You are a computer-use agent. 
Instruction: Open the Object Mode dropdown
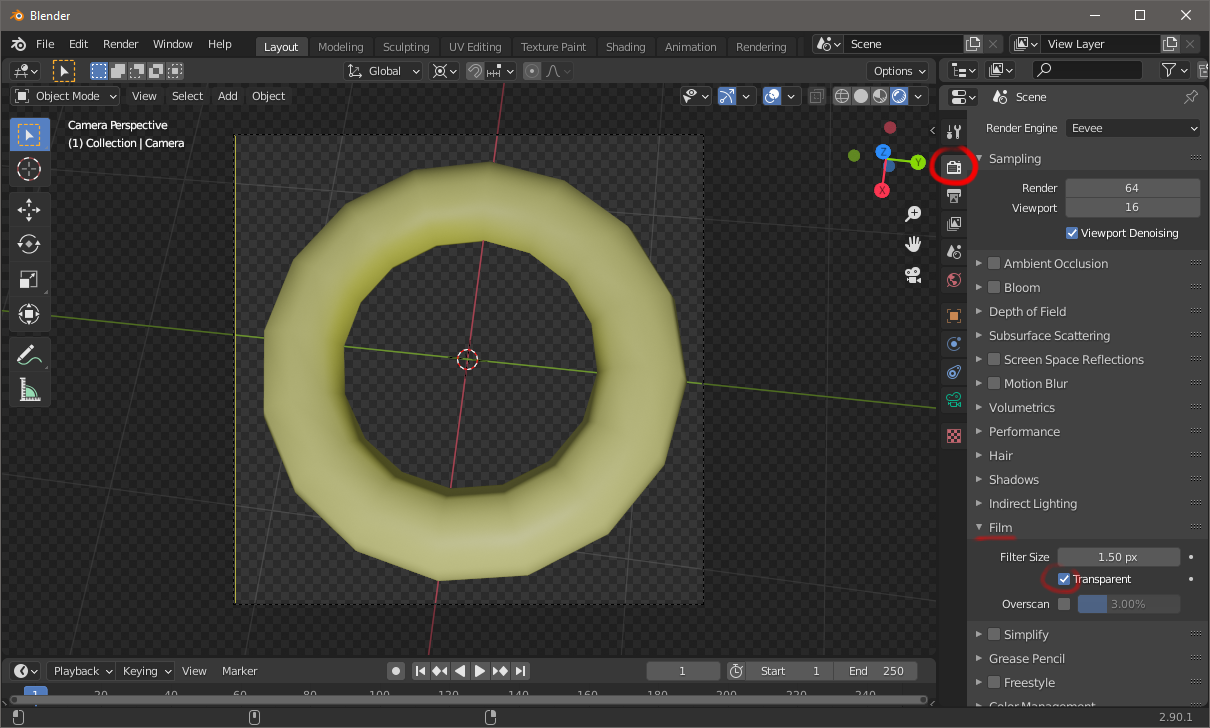tap(65, 96)
